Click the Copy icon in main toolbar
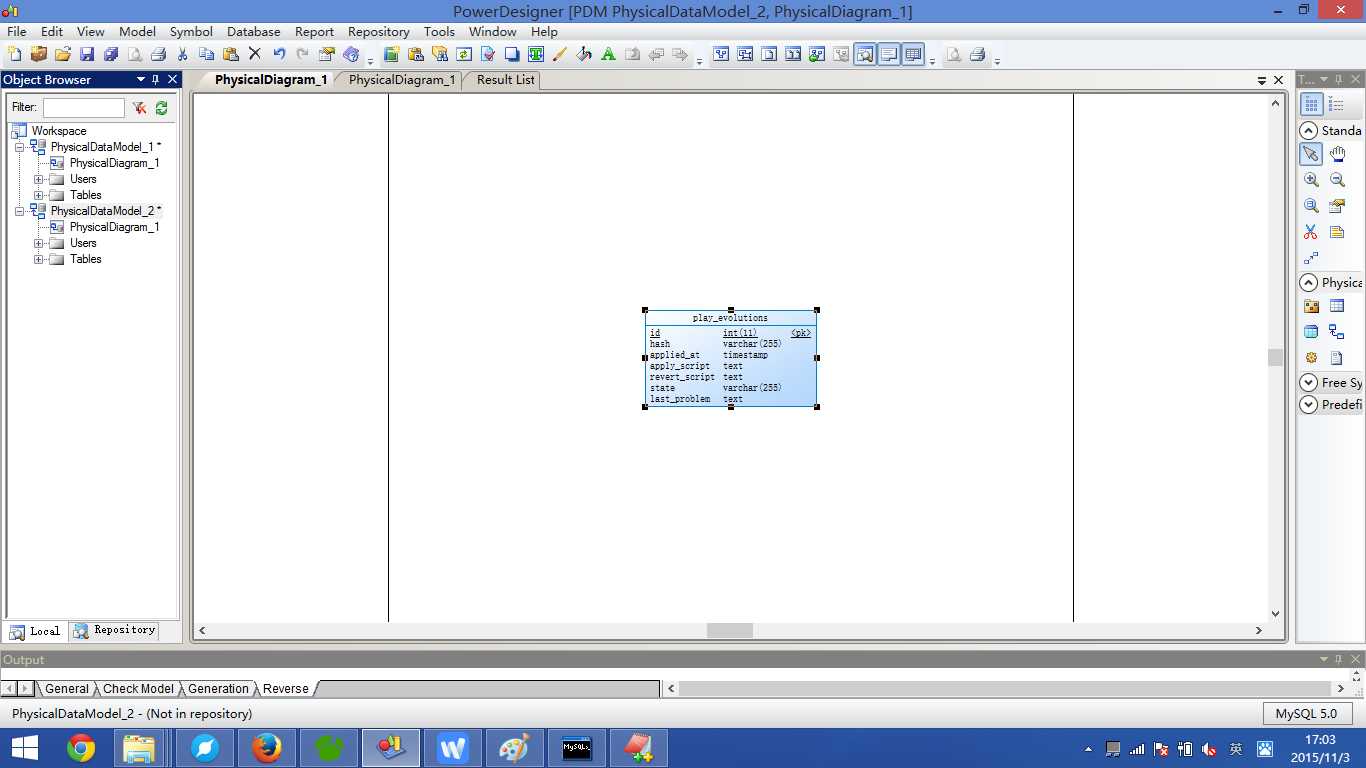 pos(207,54)
